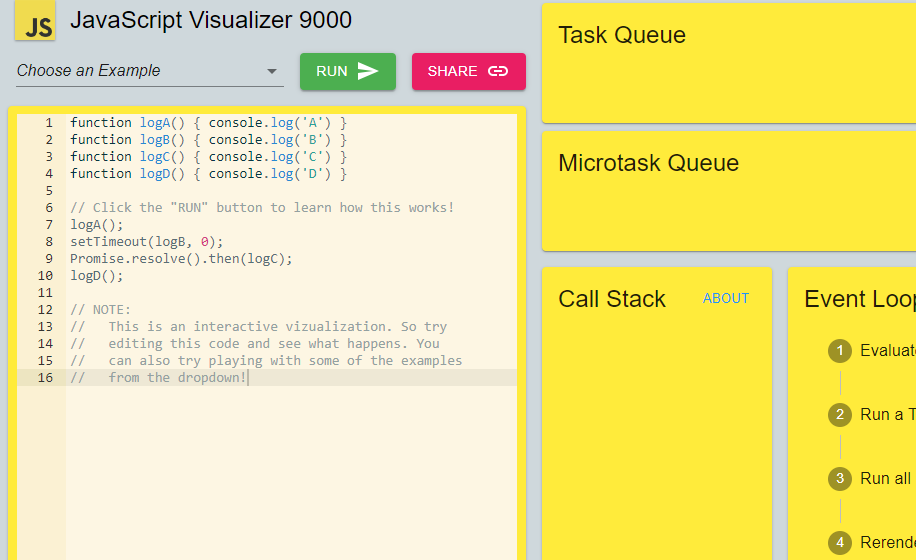
Task: Place cursor on the function logD line
Action: 209,173
